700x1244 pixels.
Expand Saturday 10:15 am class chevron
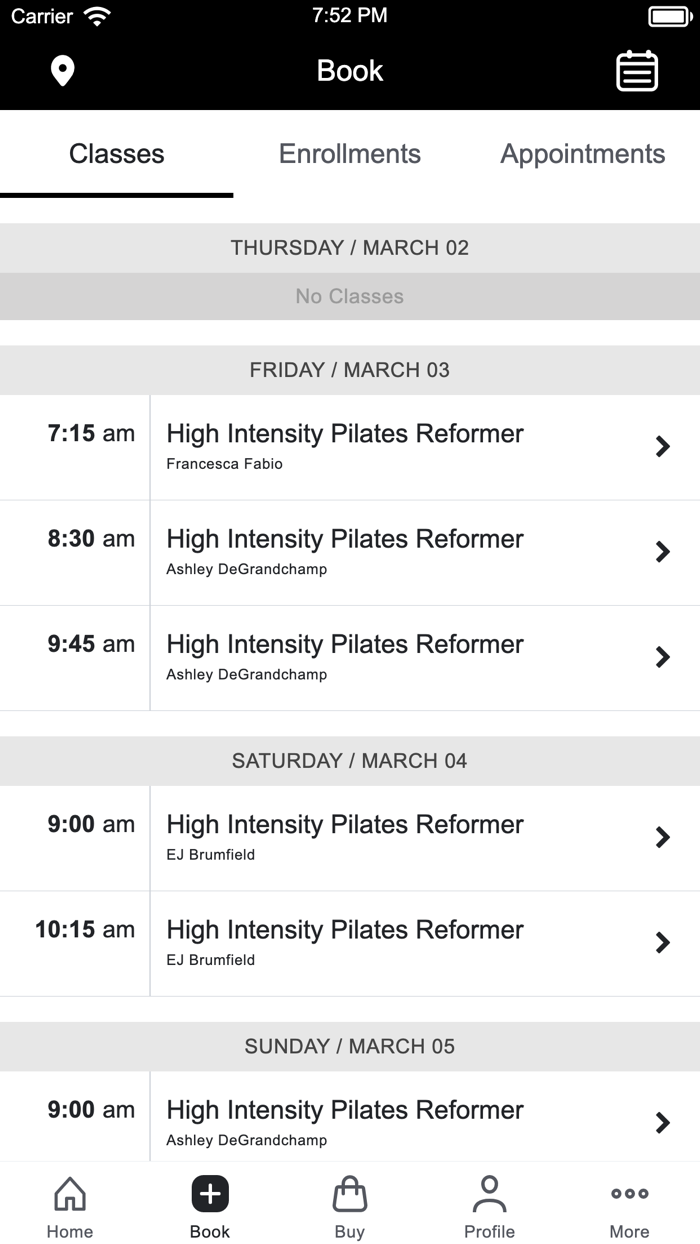(662, 943)
